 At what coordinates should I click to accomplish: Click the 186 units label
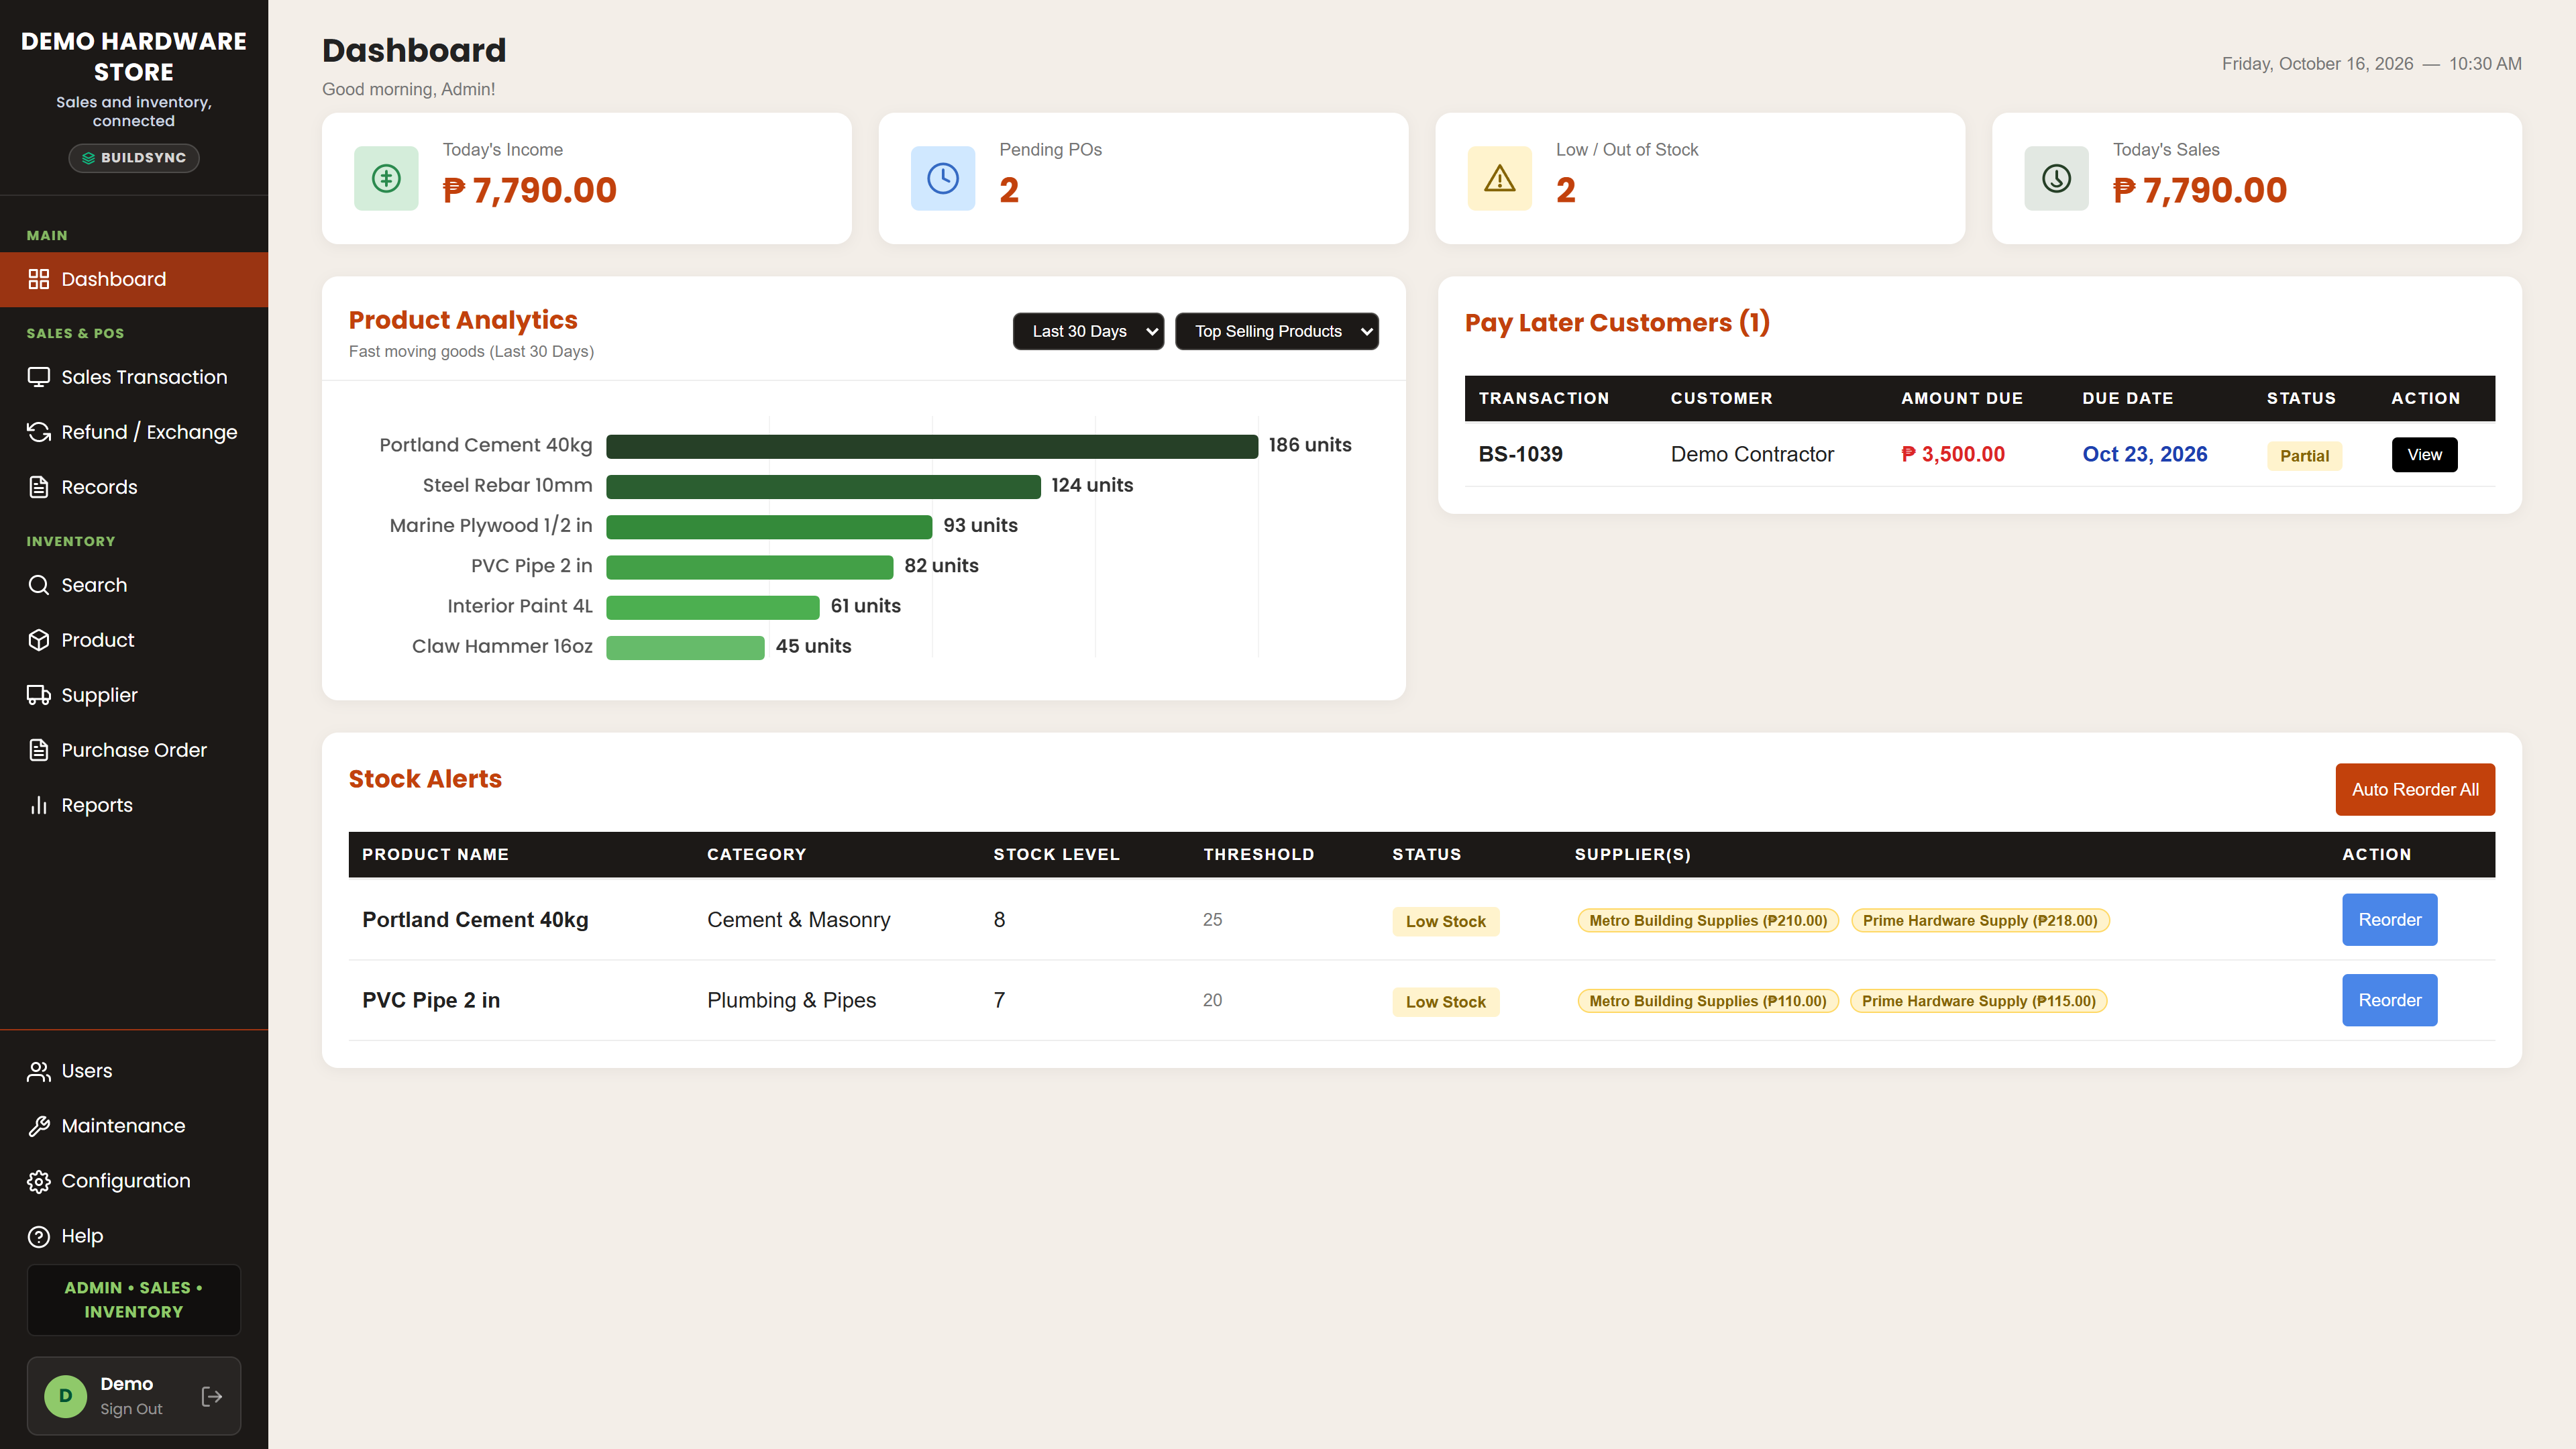pos(1310,445)
